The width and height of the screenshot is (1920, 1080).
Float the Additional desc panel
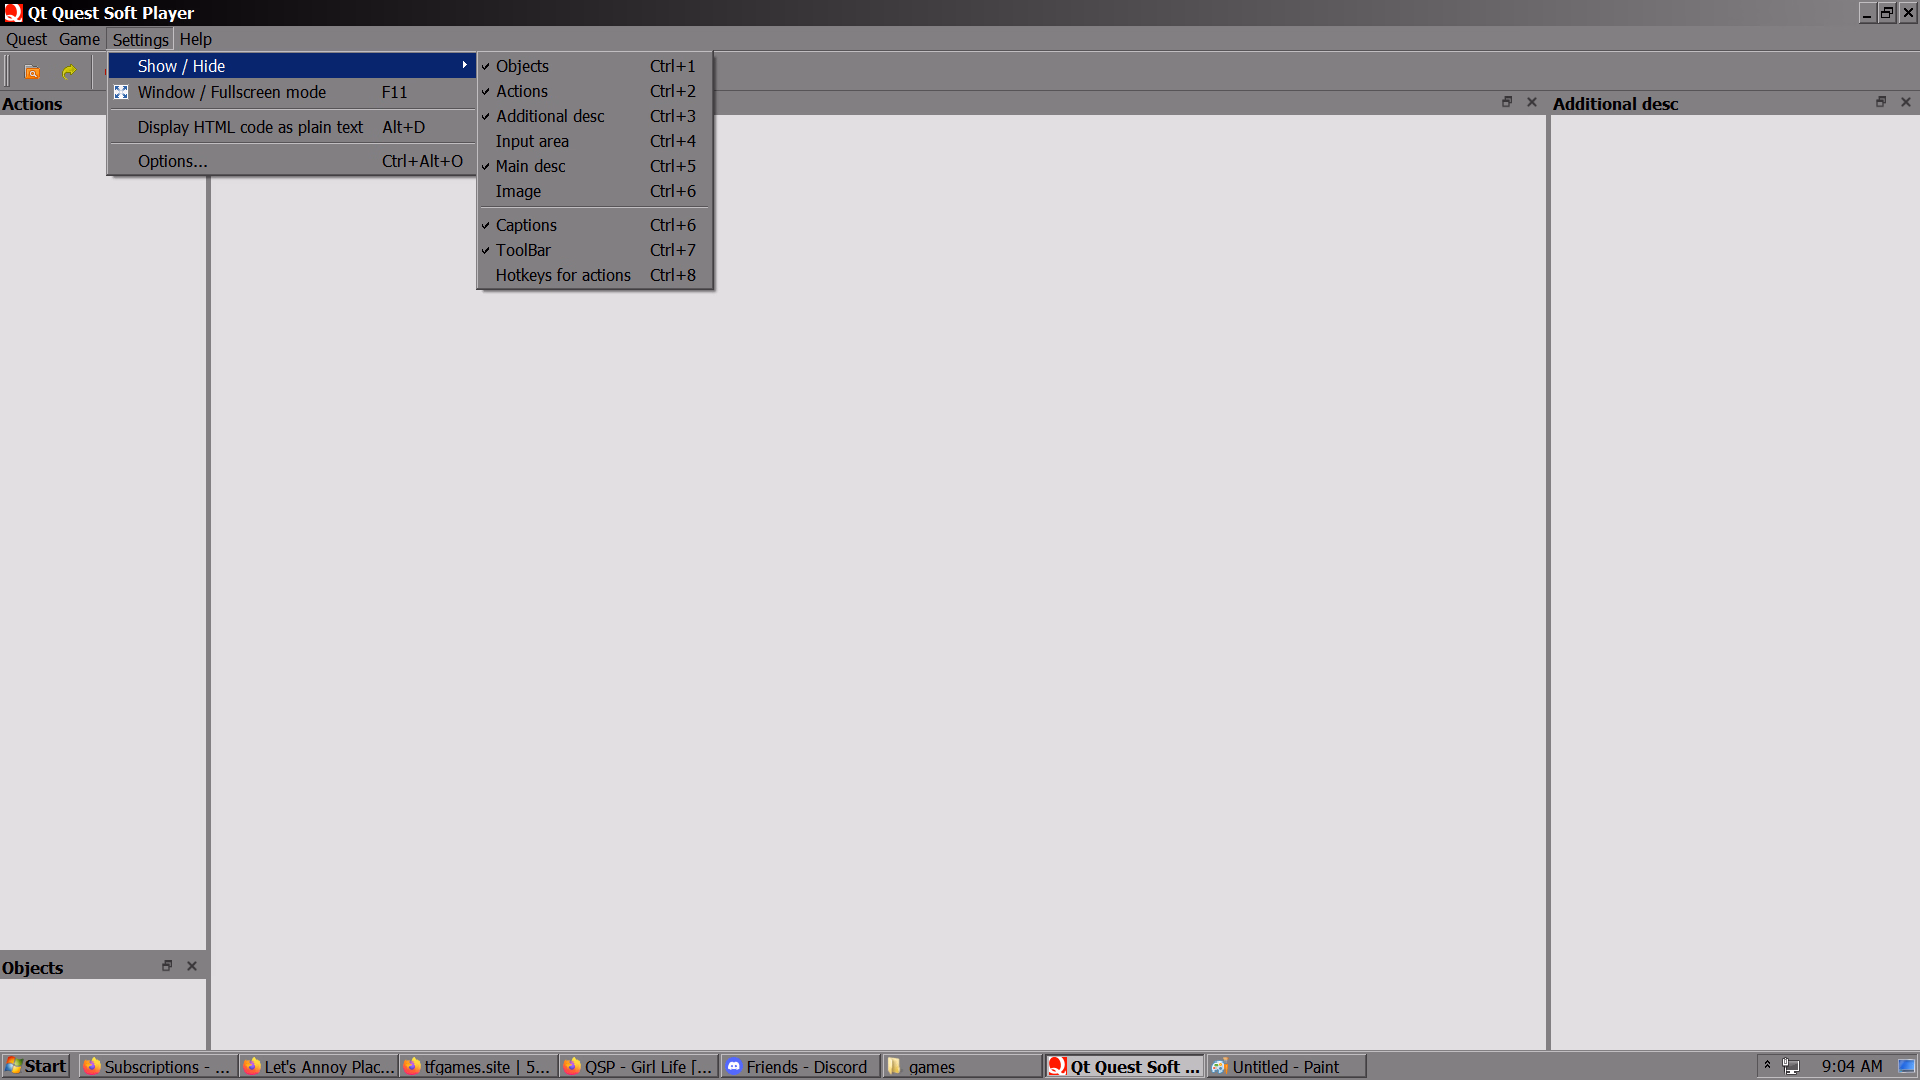(1880, 102)
